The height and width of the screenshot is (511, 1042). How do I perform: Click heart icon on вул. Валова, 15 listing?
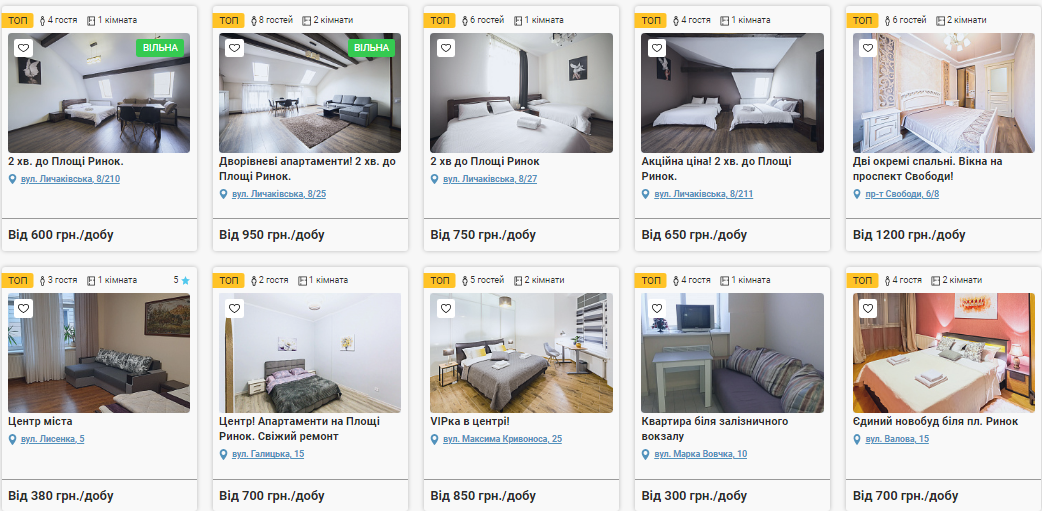point(867,308)
